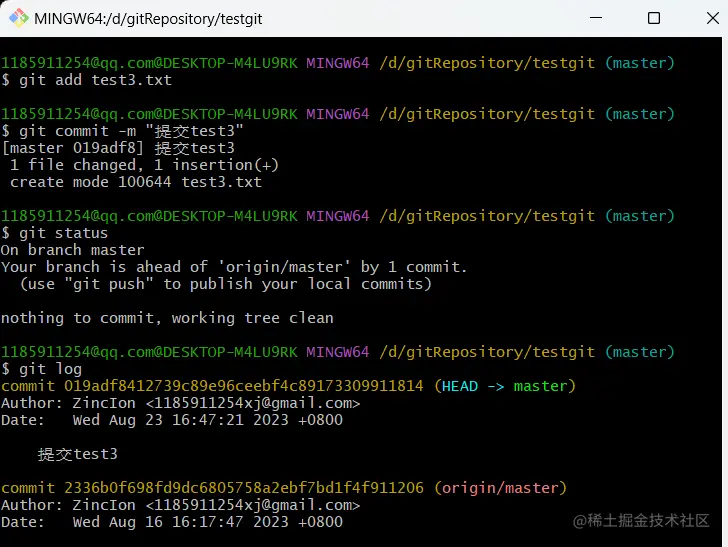Click the 'git add test3.txt' command line

(86, 80)
